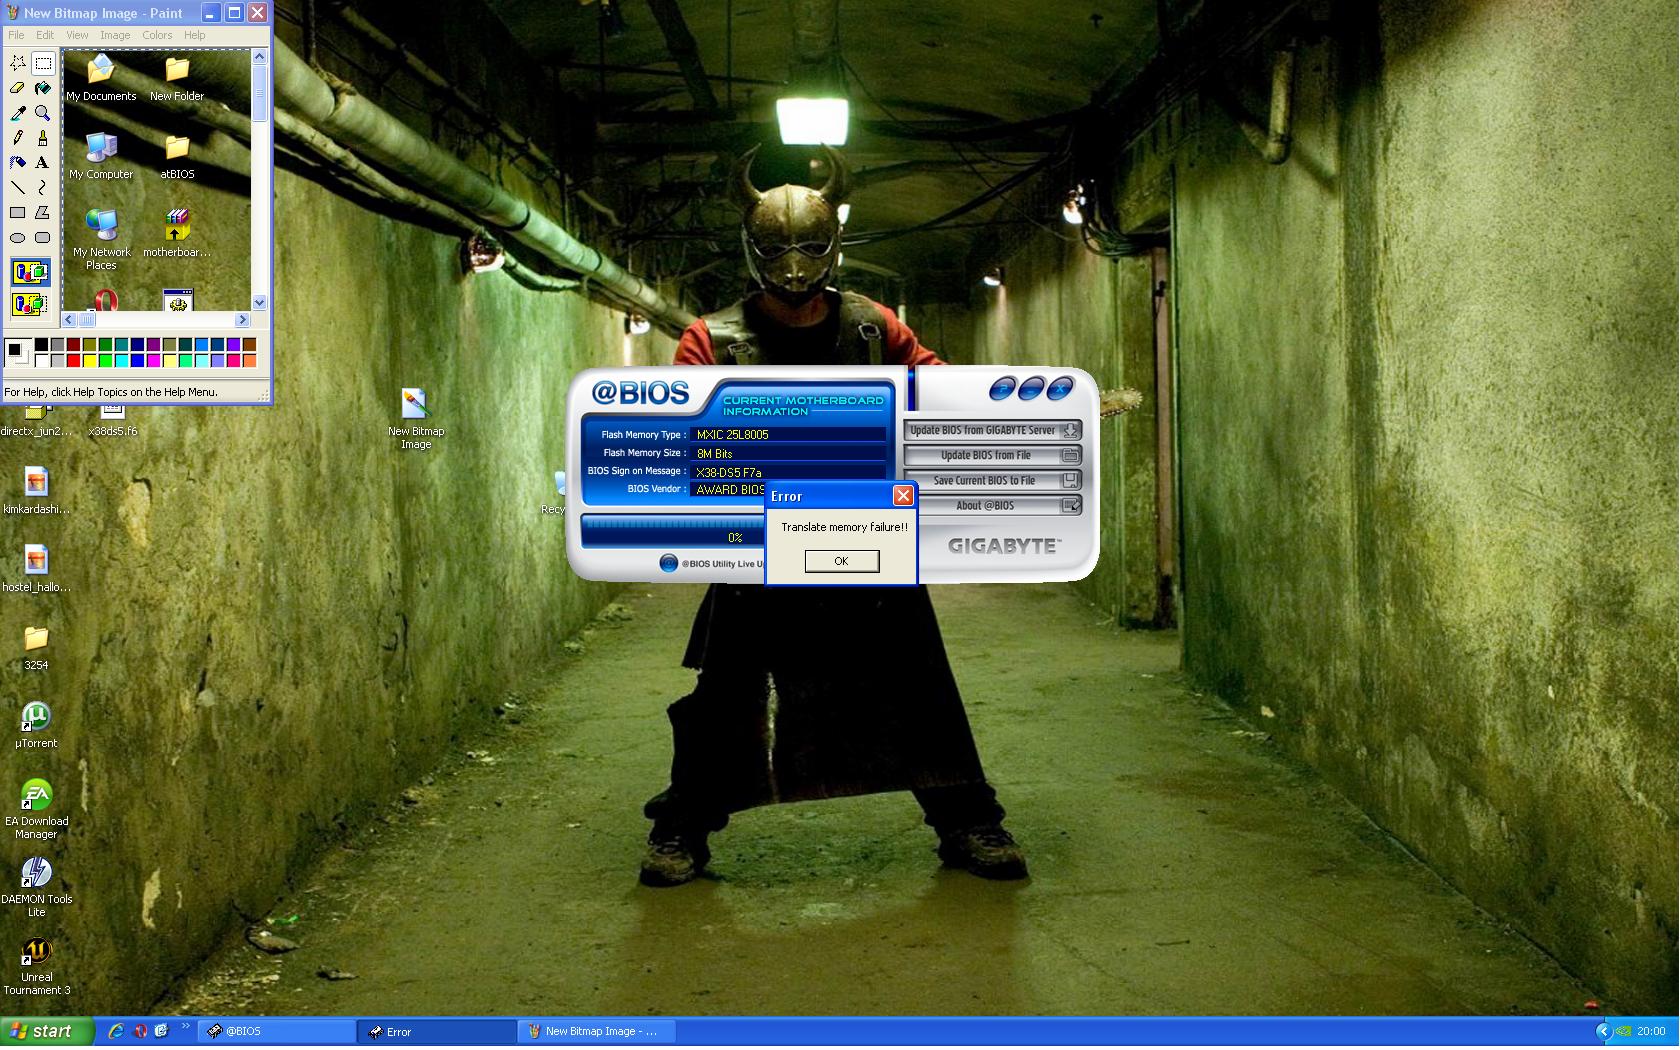This screenshot has height=1050, width=1680.
Task: Pick the Rectangle shape tool in Paint
Action: coord(18,212)
